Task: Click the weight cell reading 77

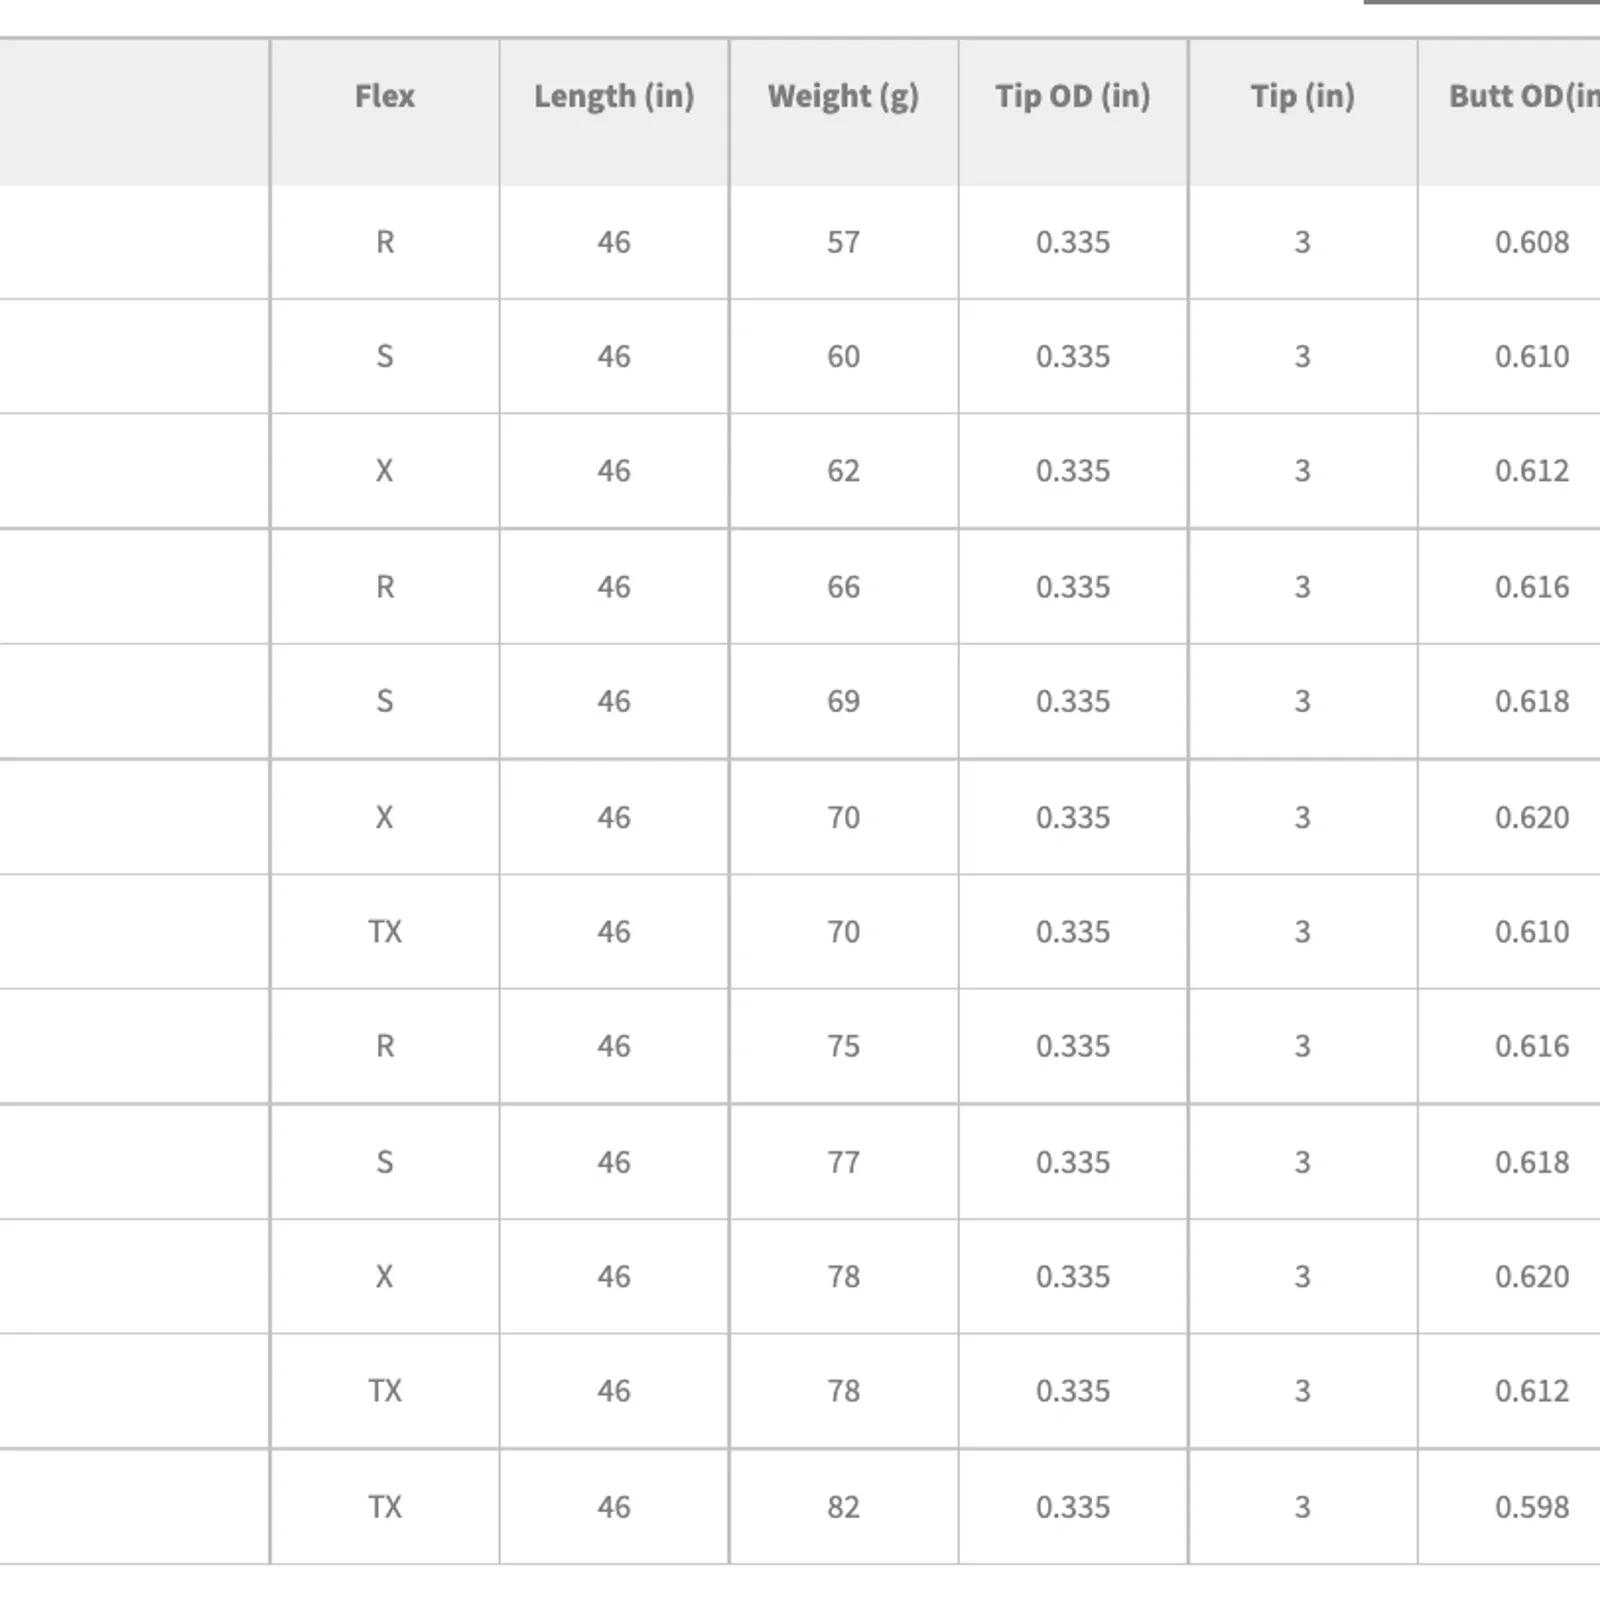Action: [843, 1162]
